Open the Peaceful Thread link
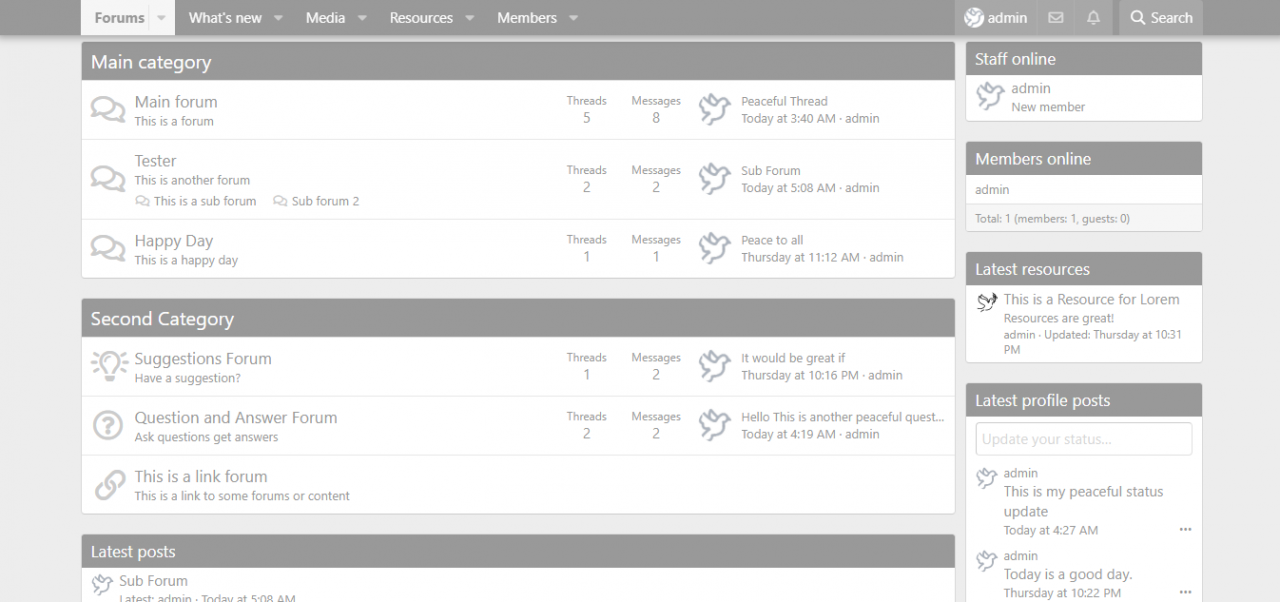This screenshot has height=602, width=1280. 784,101
